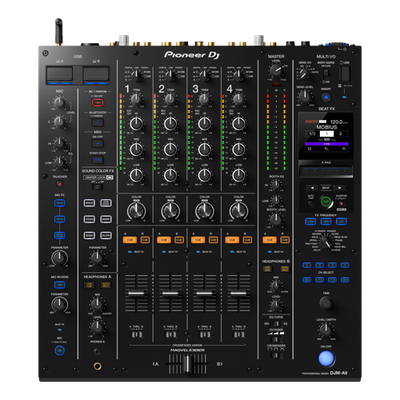The width and height of the screenshot is (400, 400).
Task: Flip the Sound Color FX Center Lock switch
Action: tap(97, 187)
